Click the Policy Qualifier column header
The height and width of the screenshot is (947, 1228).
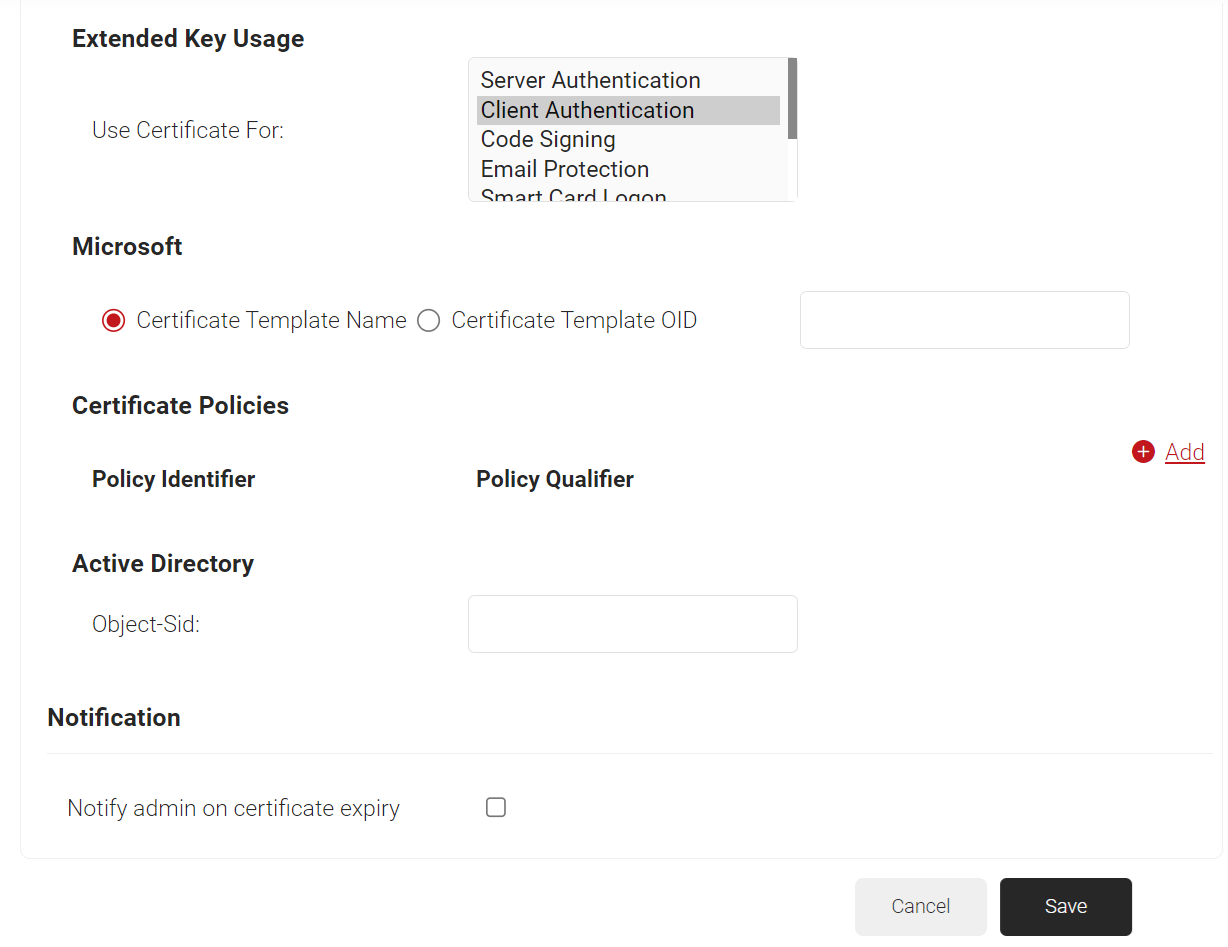coord(554,479)
